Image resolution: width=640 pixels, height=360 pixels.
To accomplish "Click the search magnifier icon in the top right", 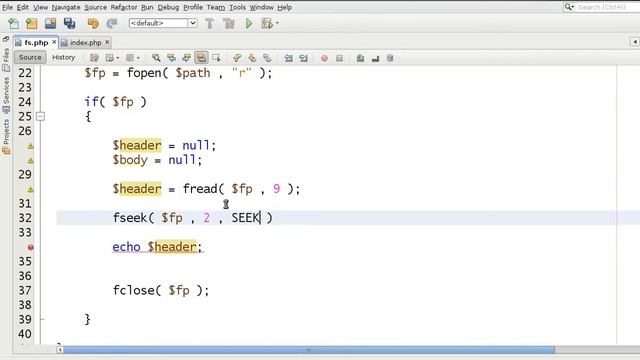I will [x=568, y=7].
